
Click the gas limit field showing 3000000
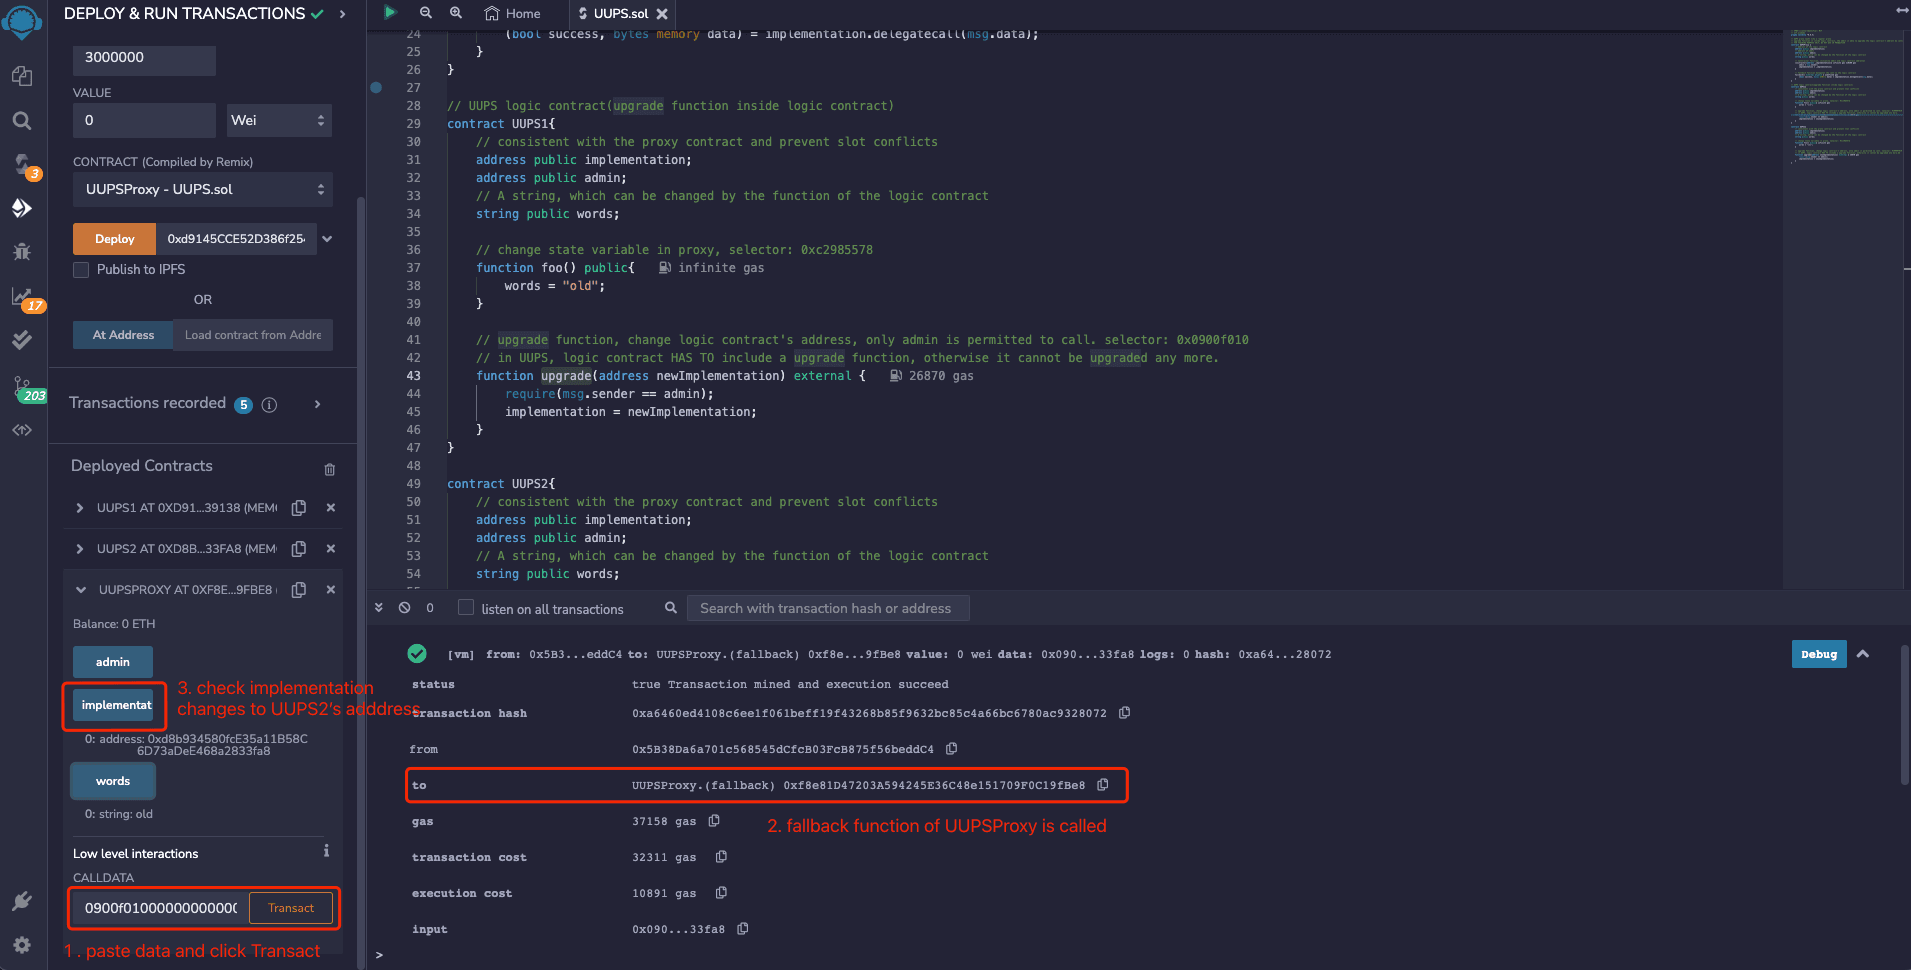[144, 58]
